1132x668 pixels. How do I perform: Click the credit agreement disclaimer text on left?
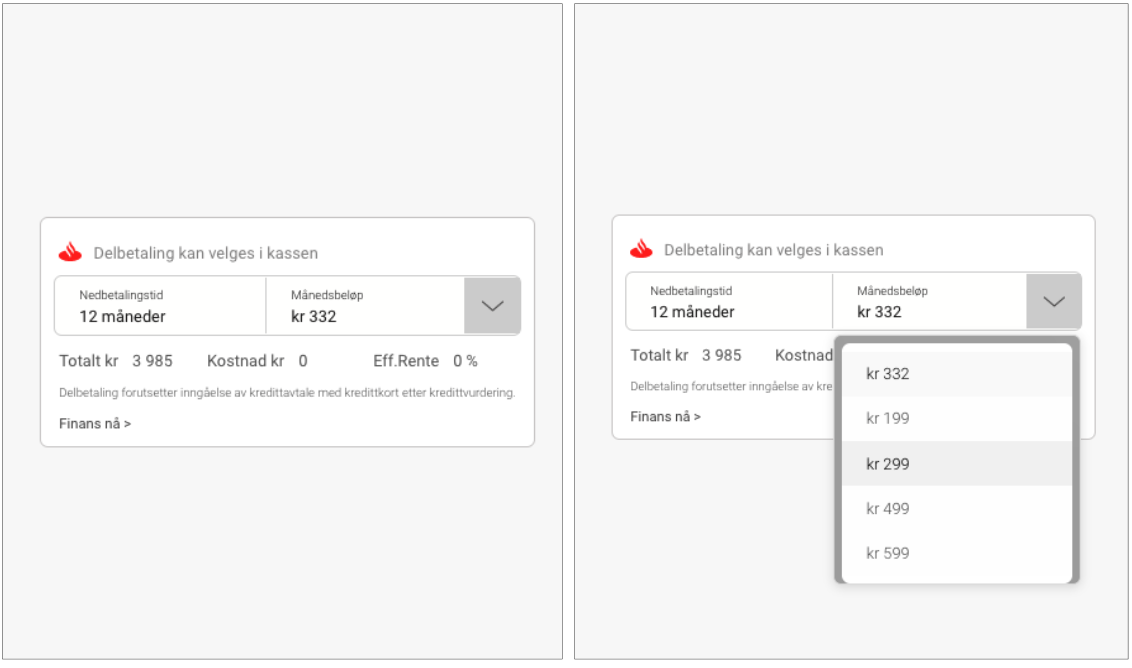point(287,393)
